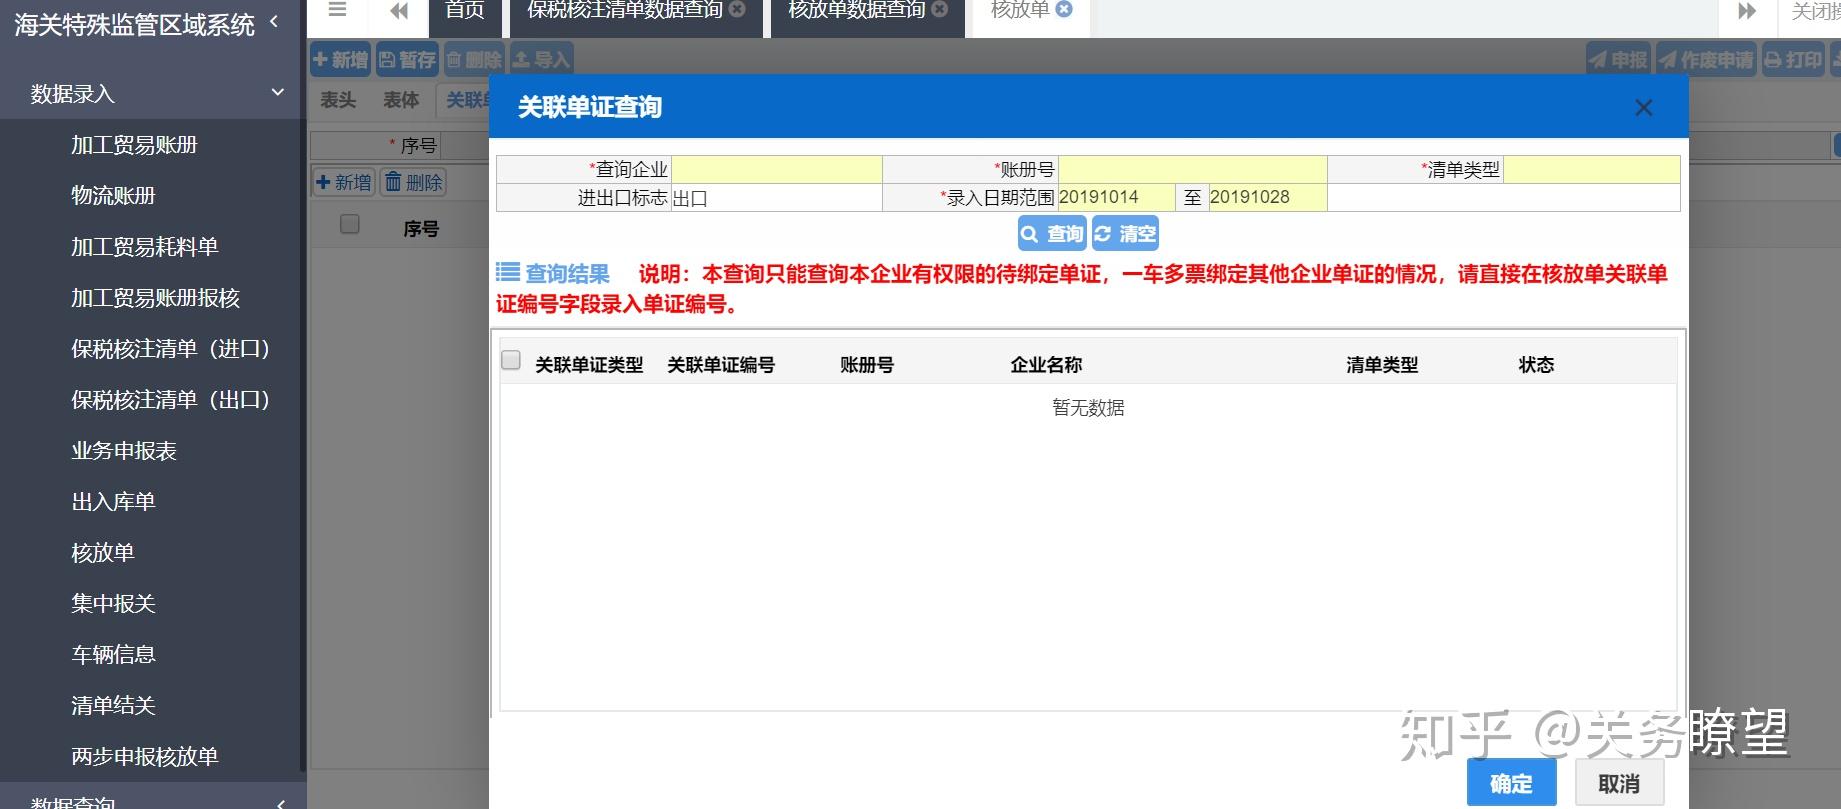The image size is (1841, 809).
Task: Collapse the 海关特殊监管区域系统 sidebar
Action: point(274,21)
